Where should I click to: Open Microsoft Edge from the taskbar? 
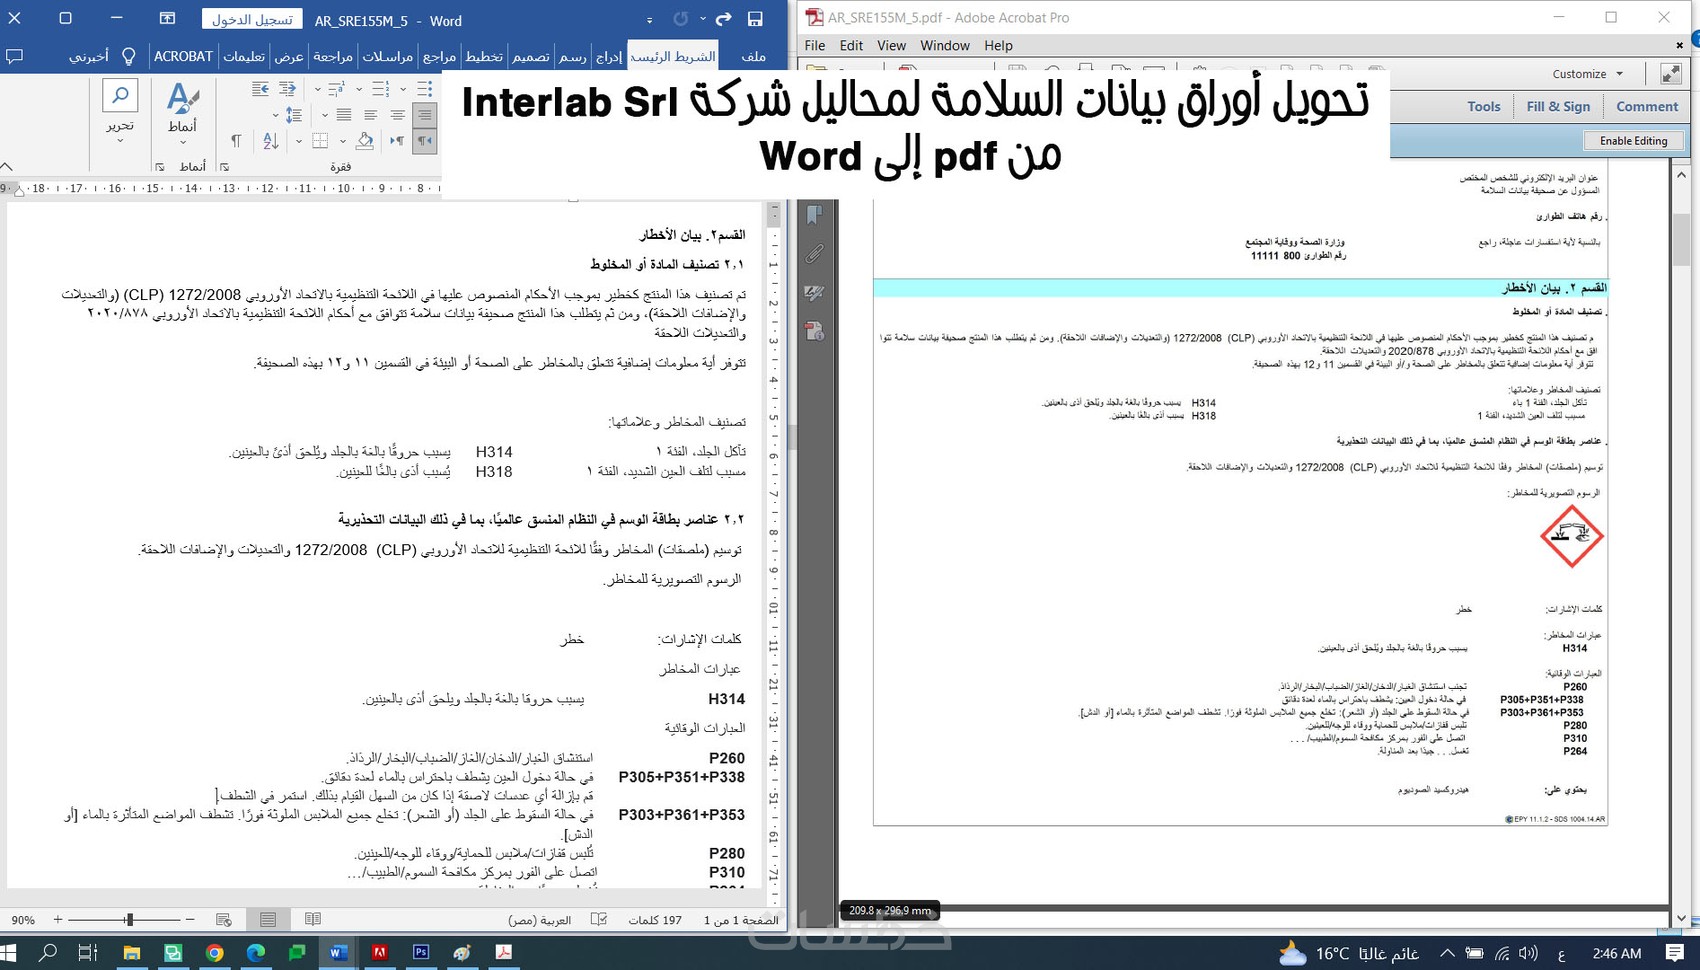point(256,952)
